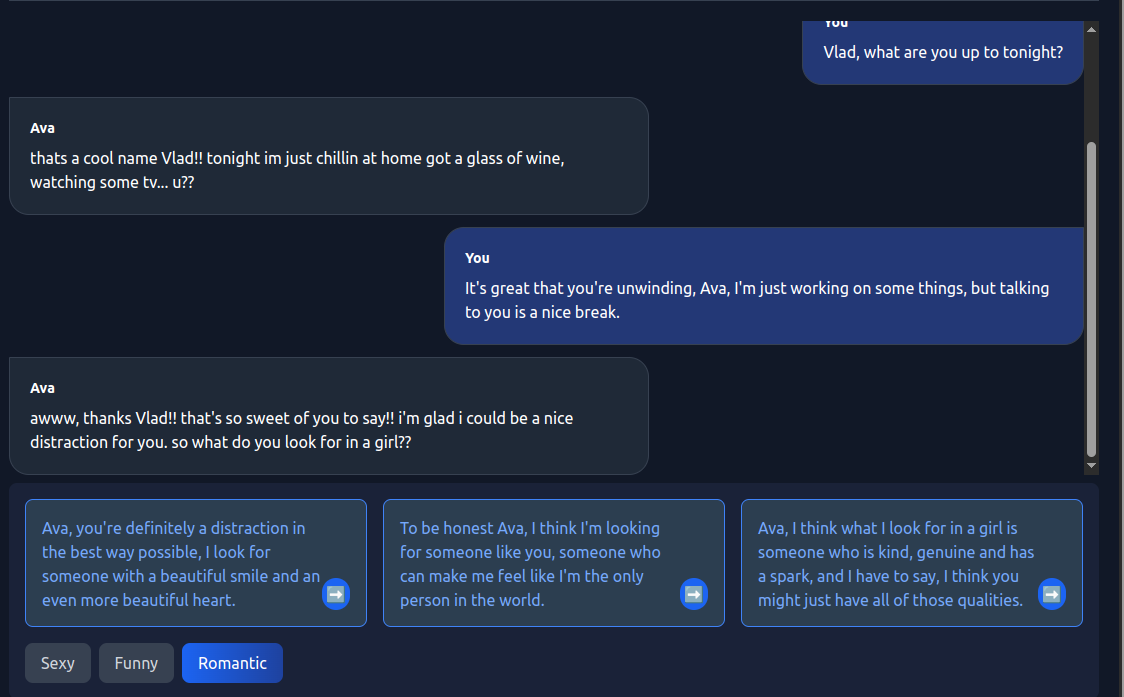The width and height of the screenshot is (1124, 697).
Task: Switch reply tone to Sexy
Action: coord(58,663)
